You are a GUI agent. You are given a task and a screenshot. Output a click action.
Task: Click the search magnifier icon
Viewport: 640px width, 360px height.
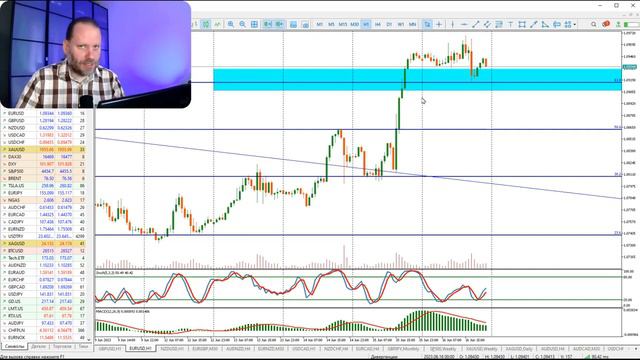click(x=594, y=24)
